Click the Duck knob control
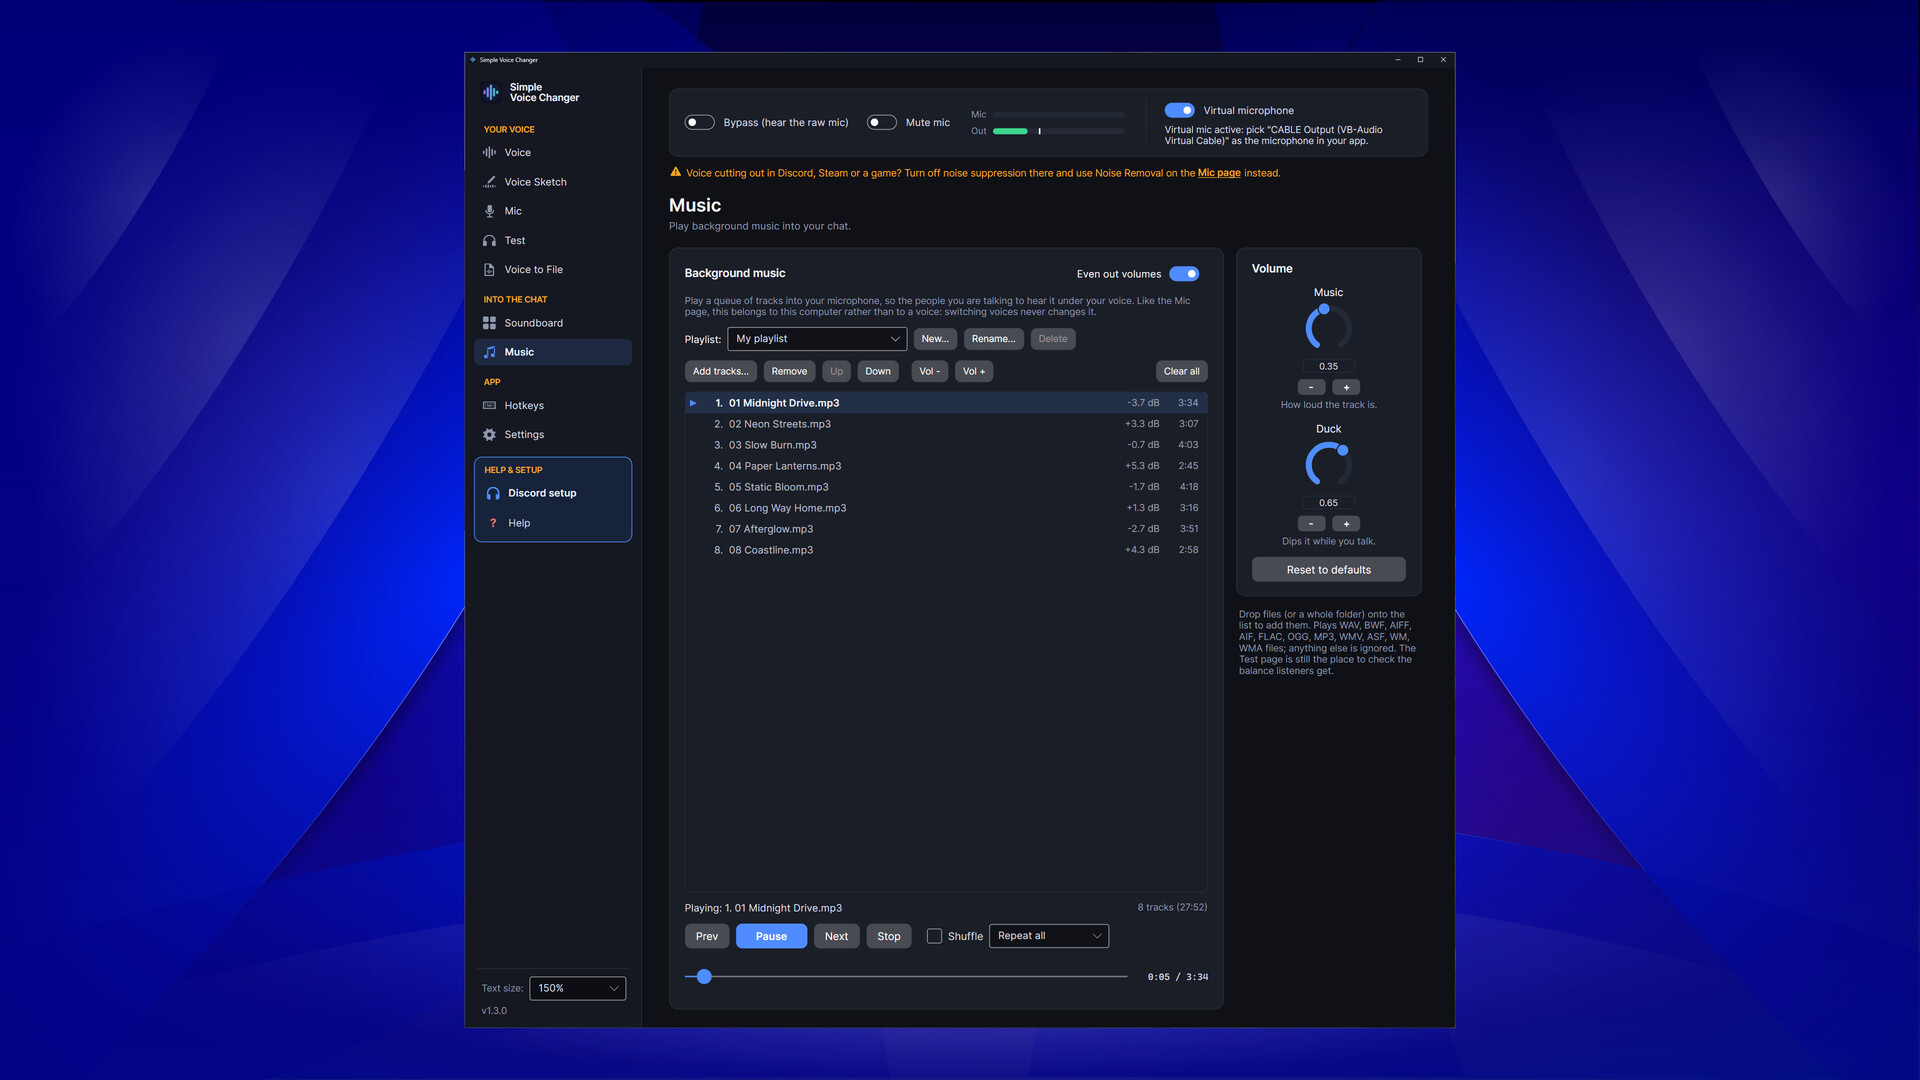This screenshot has width=1920, height=1080. click(1328, 463)
